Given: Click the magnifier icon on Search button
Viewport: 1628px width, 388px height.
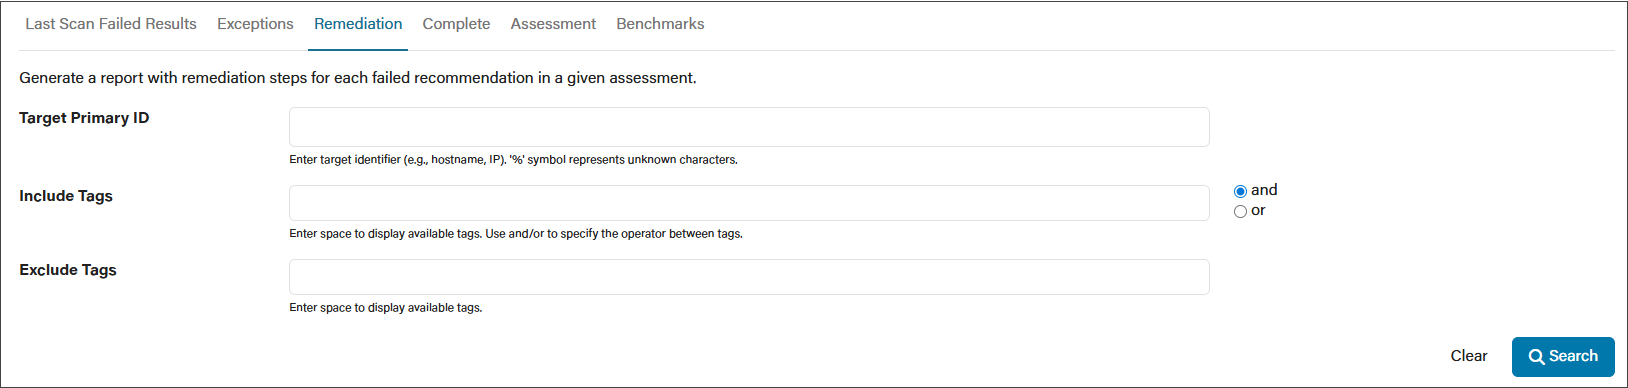Looking at the screenshot, I should click(x=1537, y=357).
